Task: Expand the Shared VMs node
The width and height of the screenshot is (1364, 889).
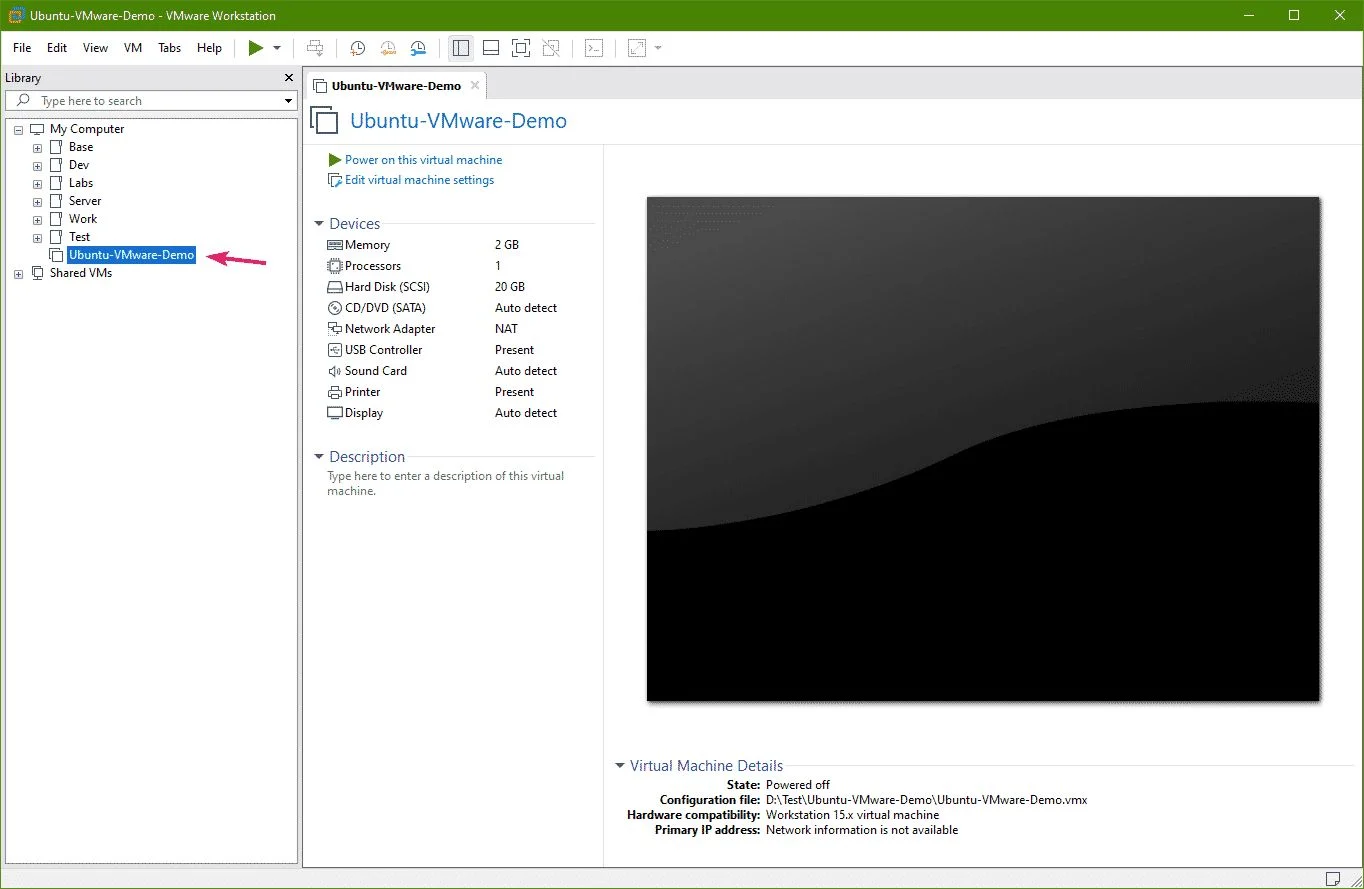Action: pos(19,273)
